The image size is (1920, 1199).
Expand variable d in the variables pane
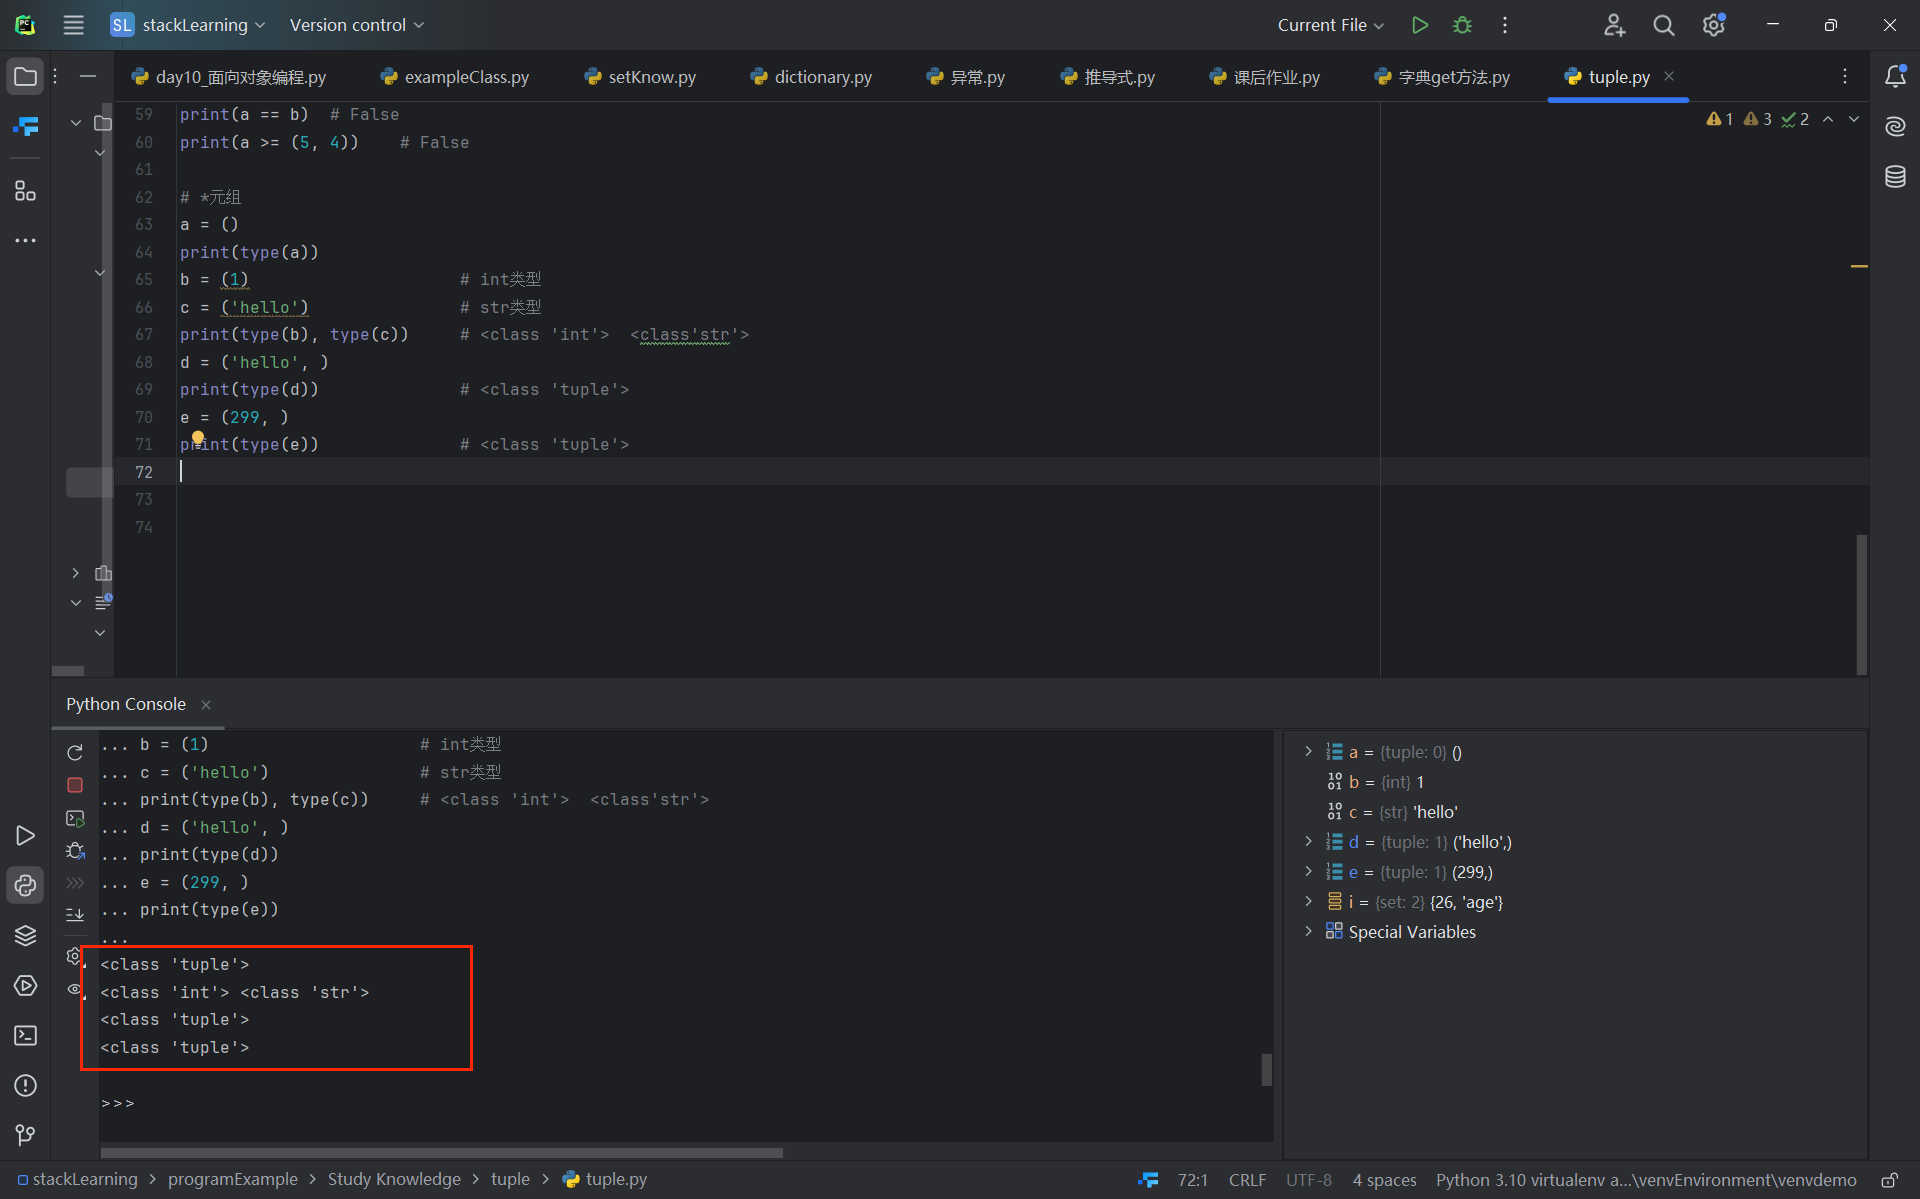(x=1308, y=842)
